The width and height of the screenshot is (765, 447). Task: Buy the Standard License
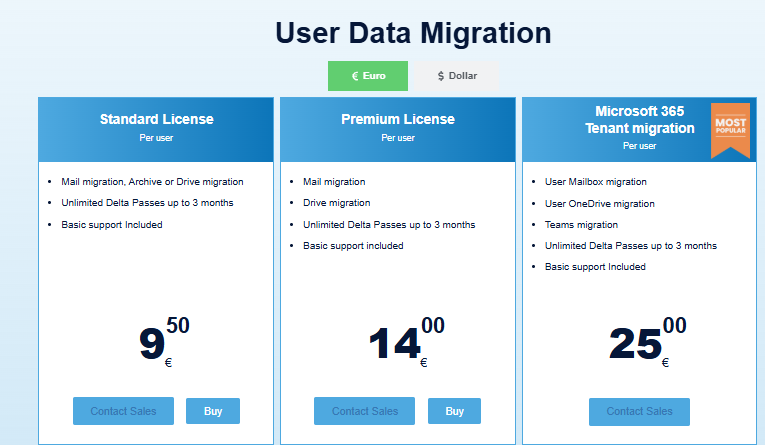(x=213, y=411)
